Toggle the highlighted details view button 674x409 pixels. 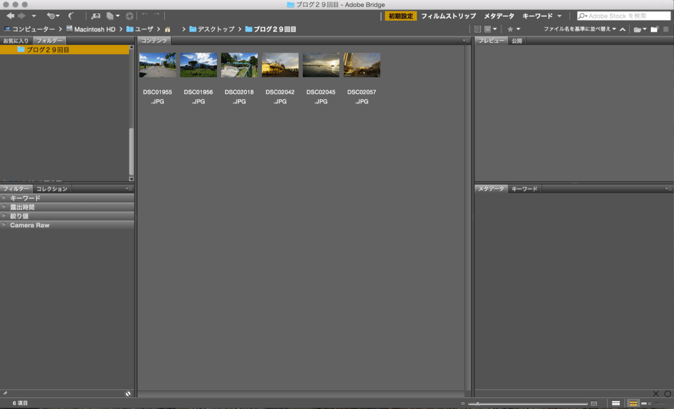(632, 403)
